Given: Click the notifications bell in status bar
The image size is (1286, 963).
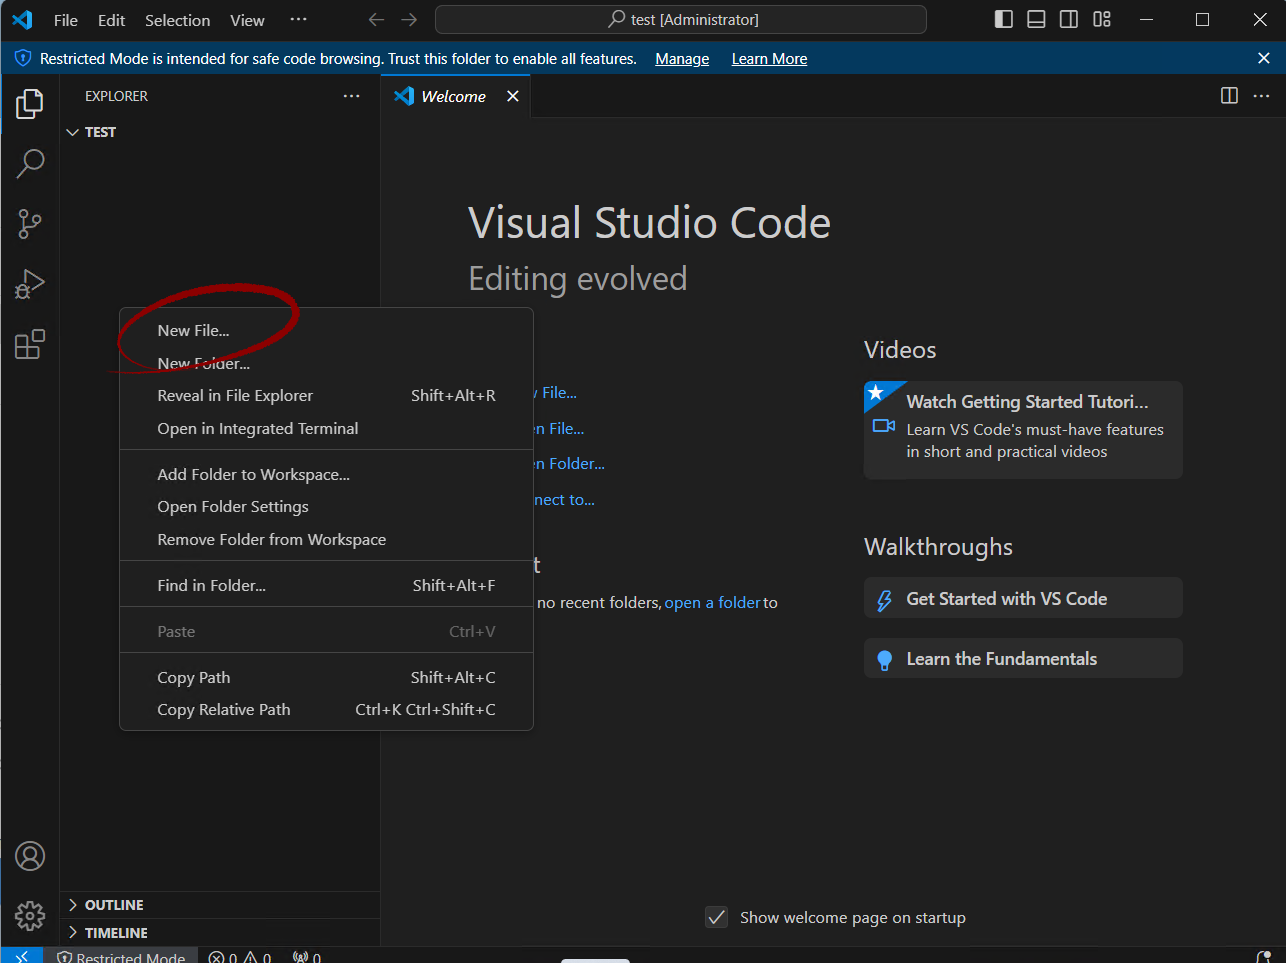Looking at the screenshot, I should pyautogui.click(x=1264, y=956).
